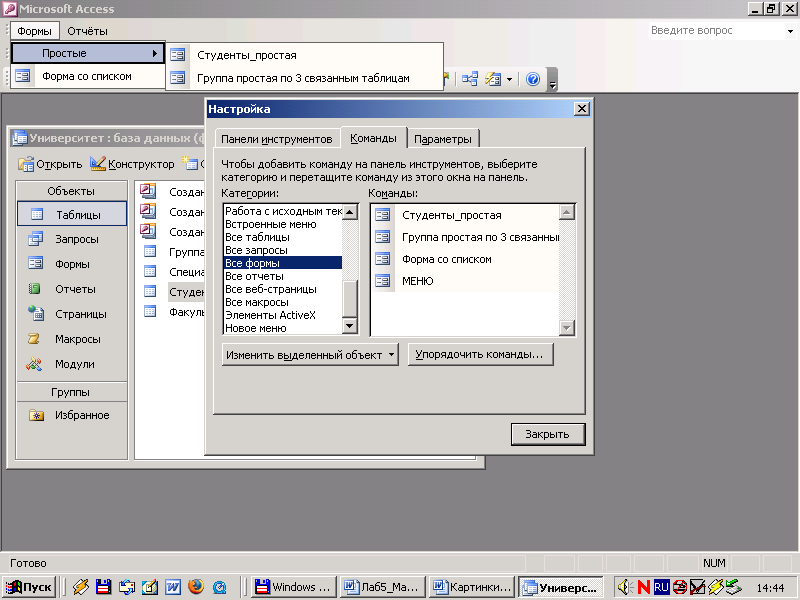Expand the New Object dropdown arrow
Image resolution: width=800 pixels, height=600 pixels.
tap(509, 79)
